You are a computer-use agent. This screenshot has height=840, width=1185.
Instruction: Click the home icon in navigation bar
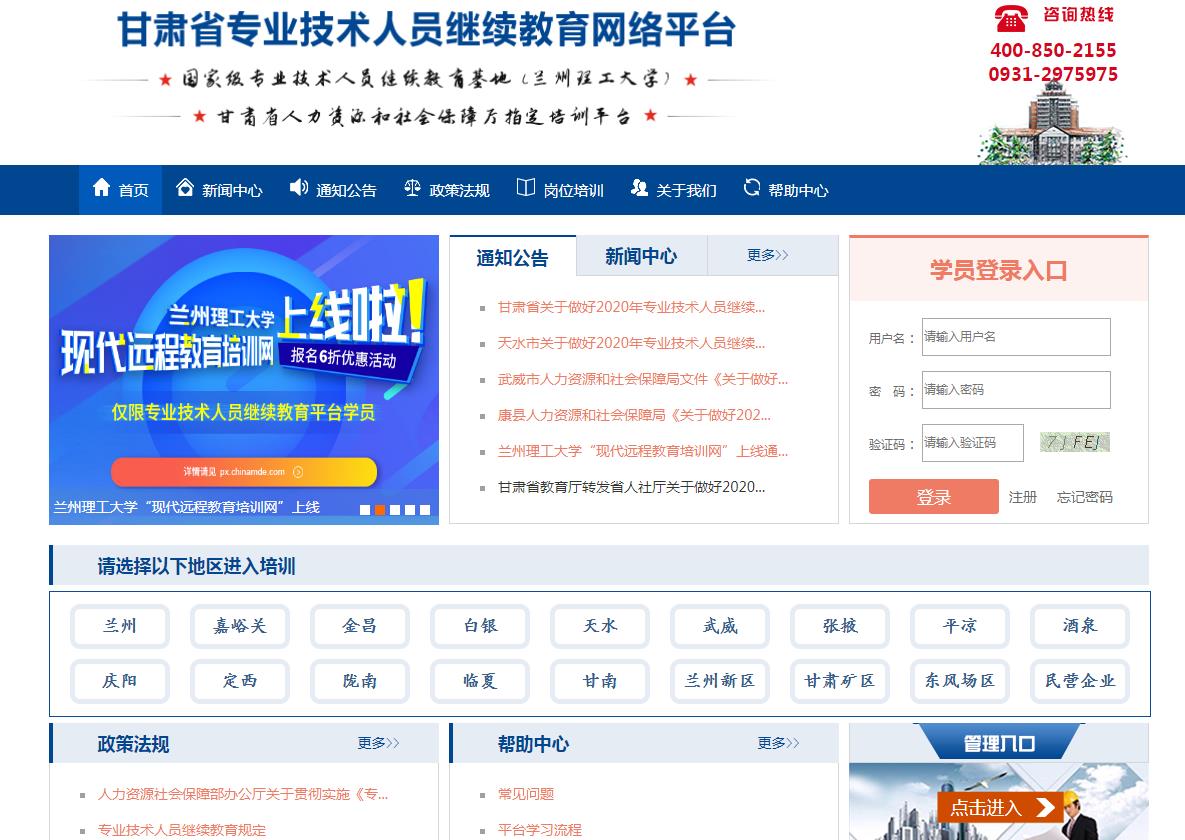point(101,188)
